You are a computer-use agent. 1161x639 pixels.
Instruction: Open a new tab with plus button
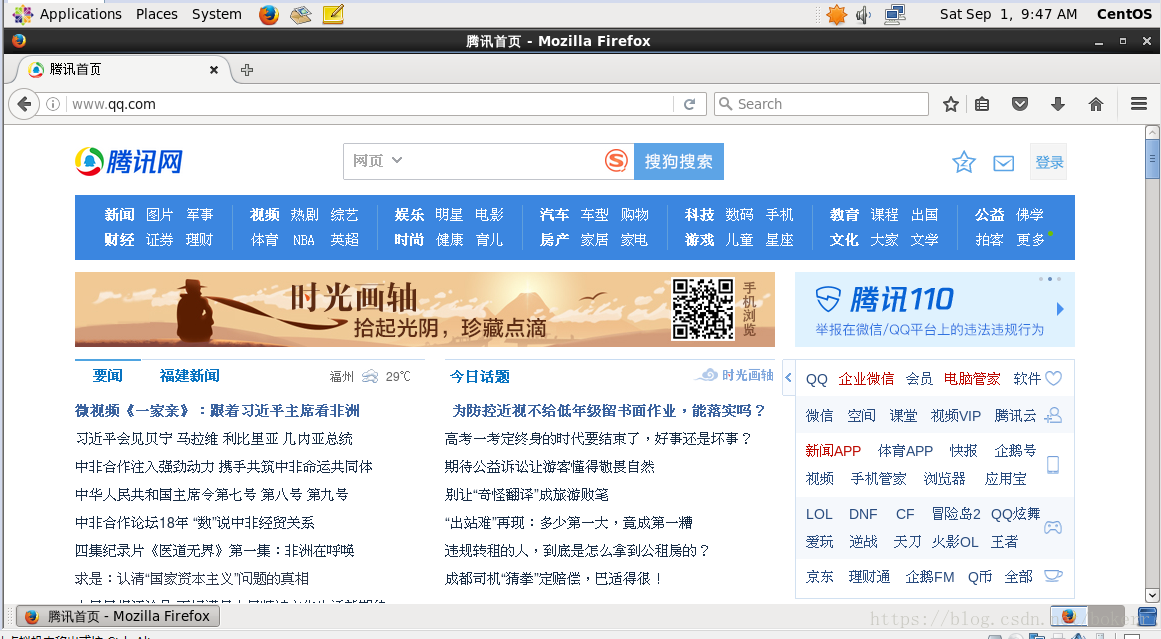point(247,70)
